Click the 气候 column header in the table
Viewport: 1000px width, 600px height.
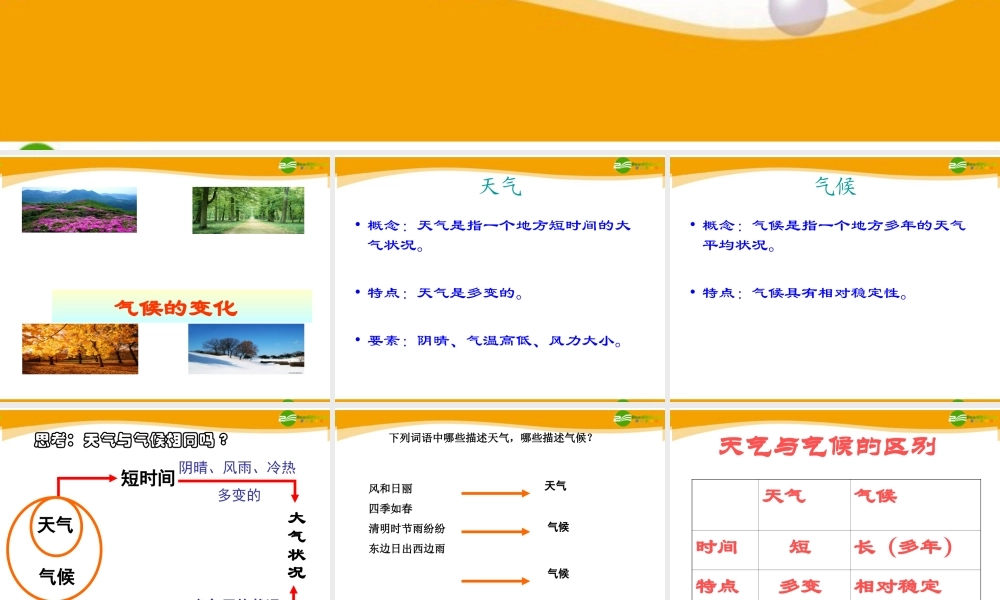(x=876, y=495)
